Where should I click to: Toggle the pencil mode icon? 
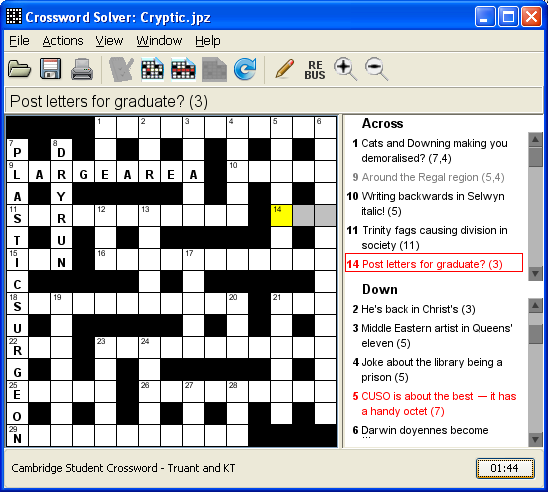tap(284, 69)
